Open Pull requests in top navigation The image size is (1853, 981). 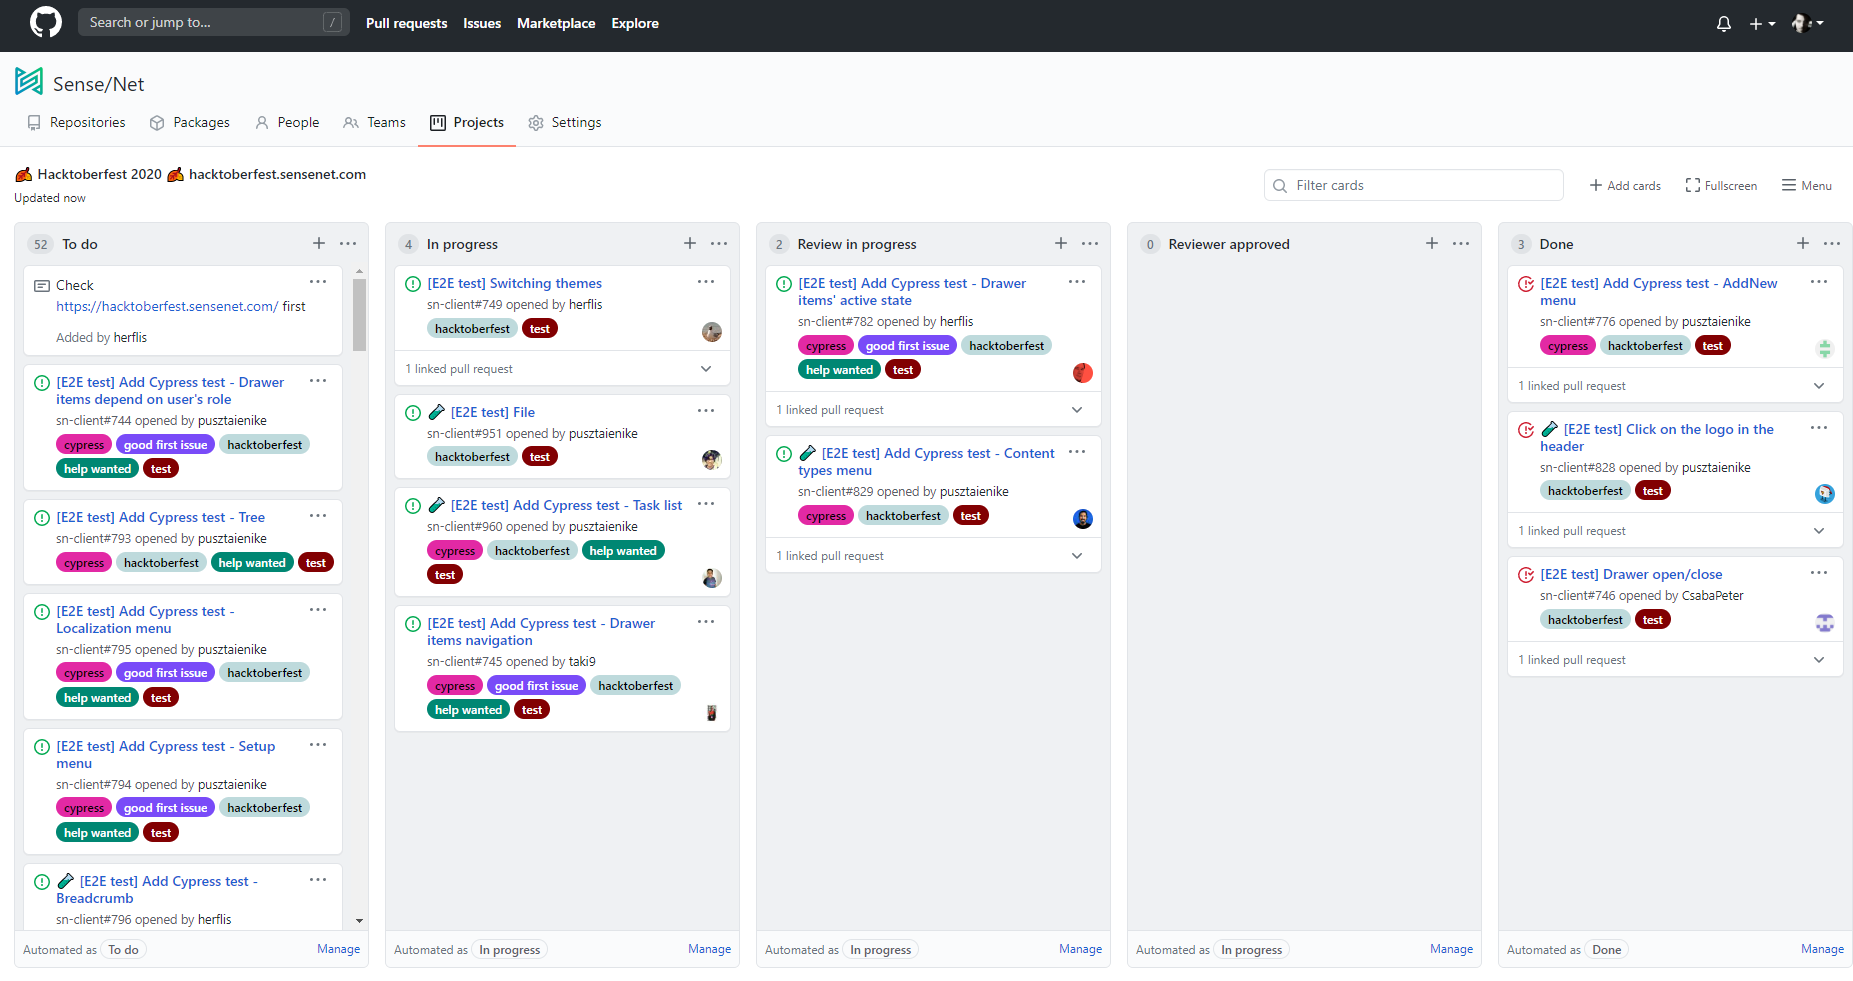click(406, 23)
